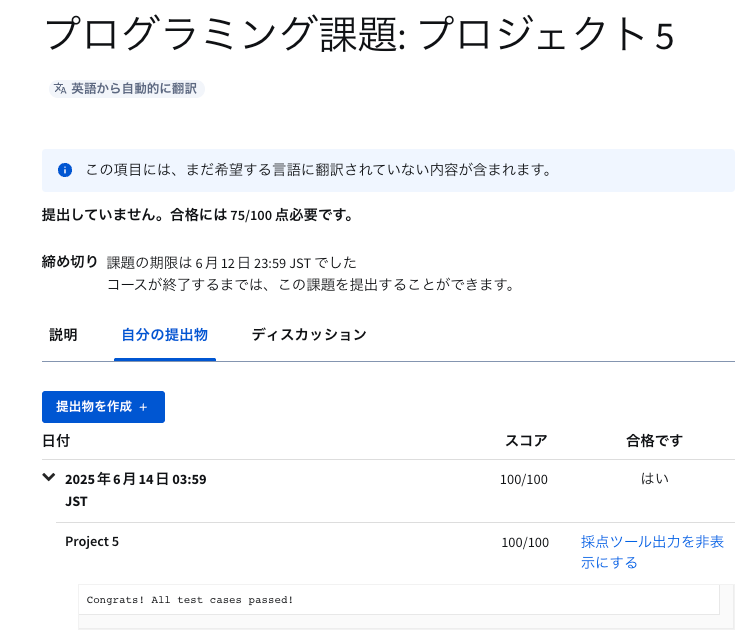
Task: Click the 100/100 score for Project 5
Action: pos(525,543)
